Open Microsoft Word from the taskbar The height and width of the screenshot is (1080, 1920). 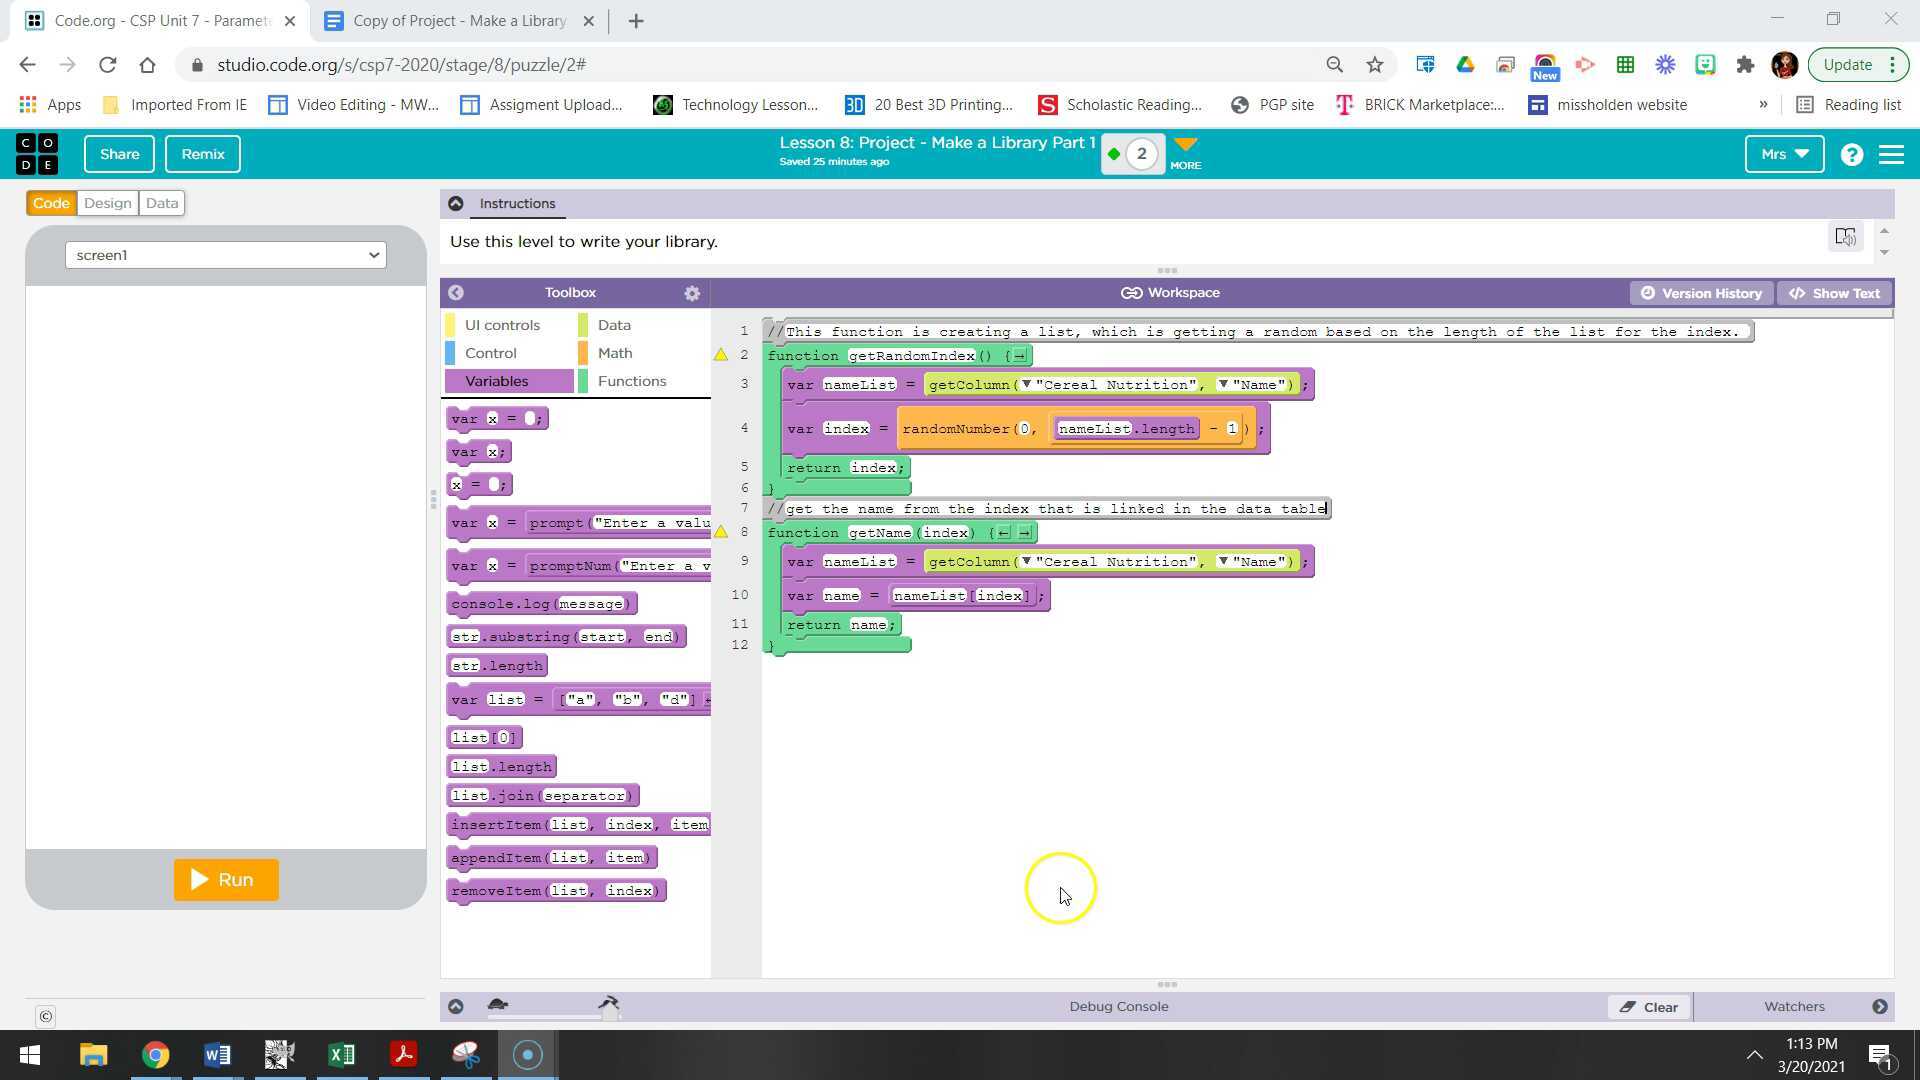coord(217,1054)
